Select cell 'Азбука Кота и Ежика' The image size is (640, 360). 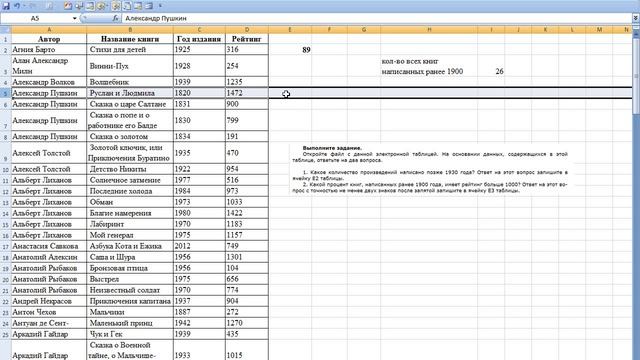(x=130, y=247)
